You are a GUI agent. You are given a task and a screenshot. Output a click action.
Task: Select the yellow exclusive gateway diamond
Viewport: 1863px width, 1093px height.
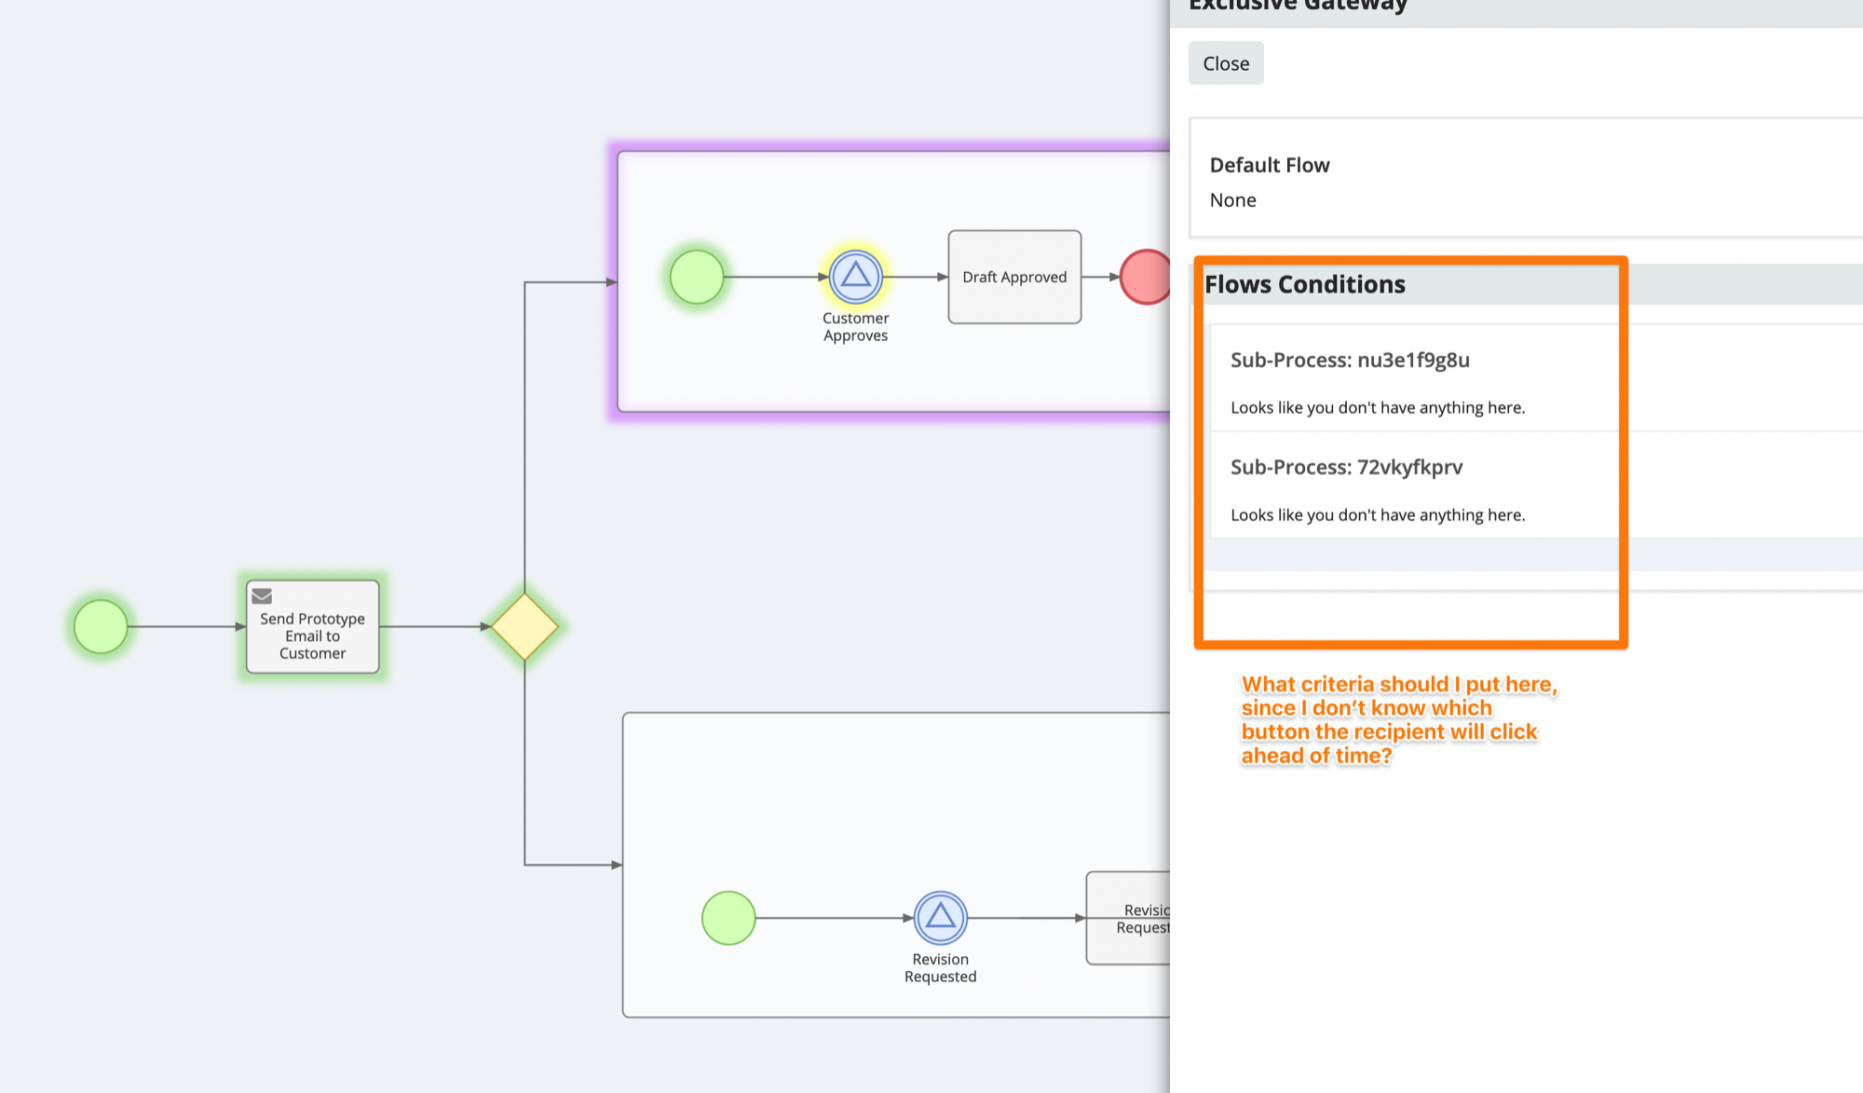[524, 627]
